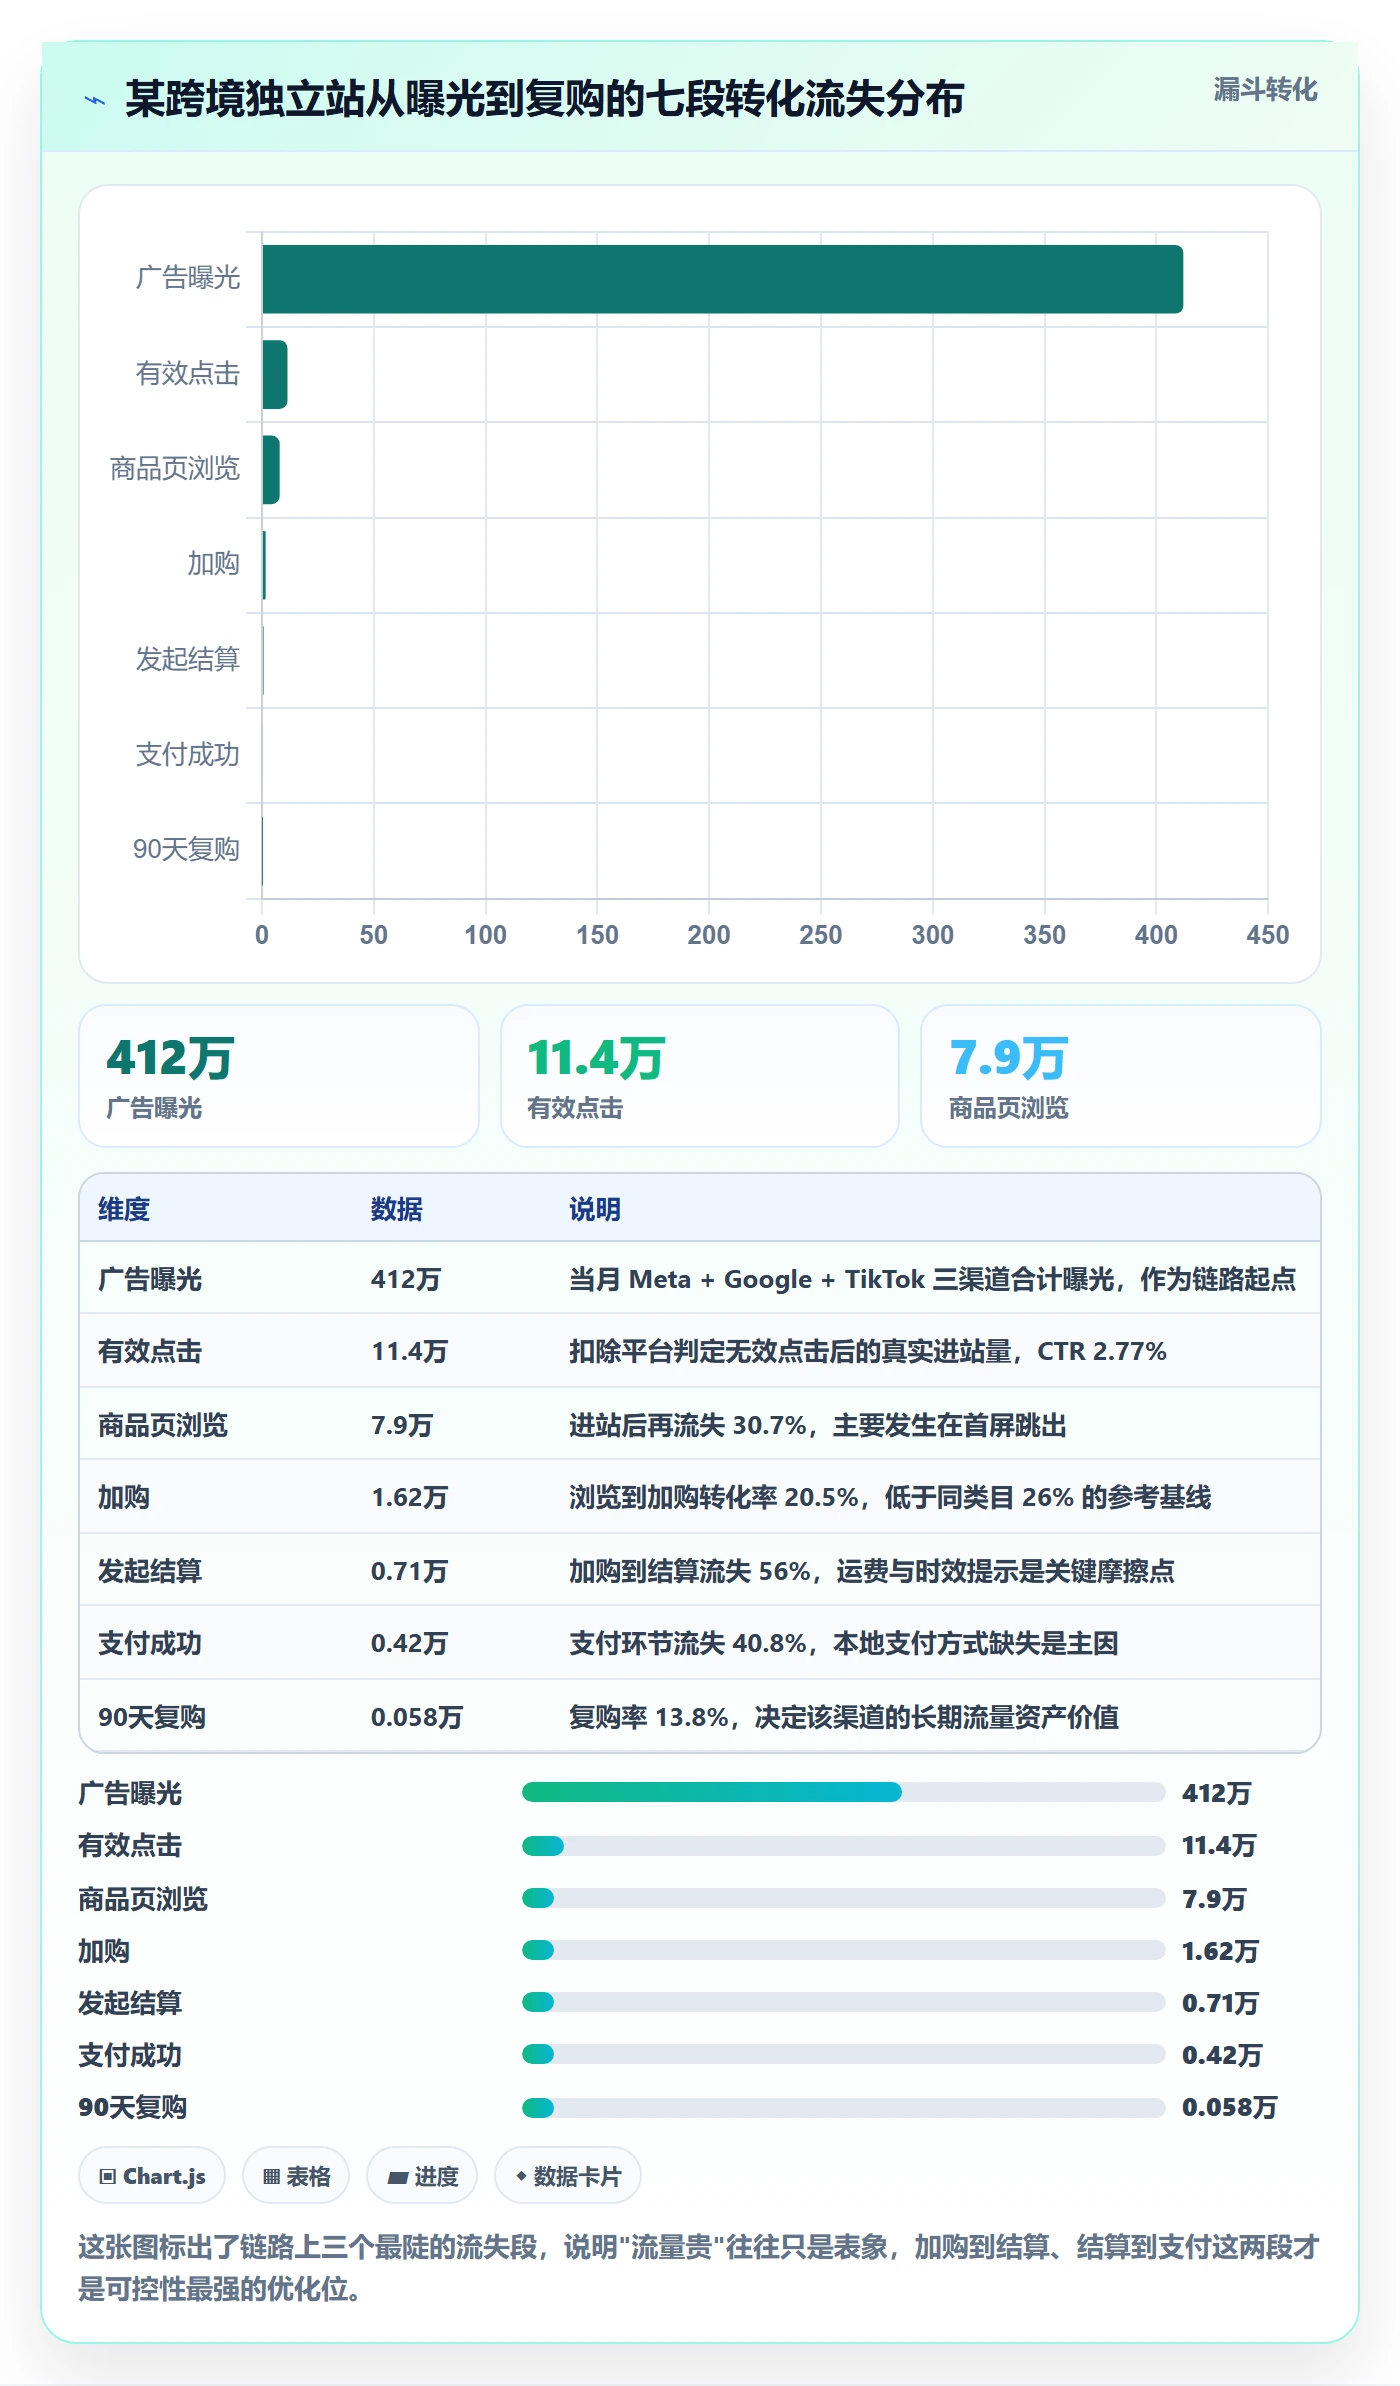Click the 广告曝光 bar in the chart
1400x2386 pixels.
(722, 279)
